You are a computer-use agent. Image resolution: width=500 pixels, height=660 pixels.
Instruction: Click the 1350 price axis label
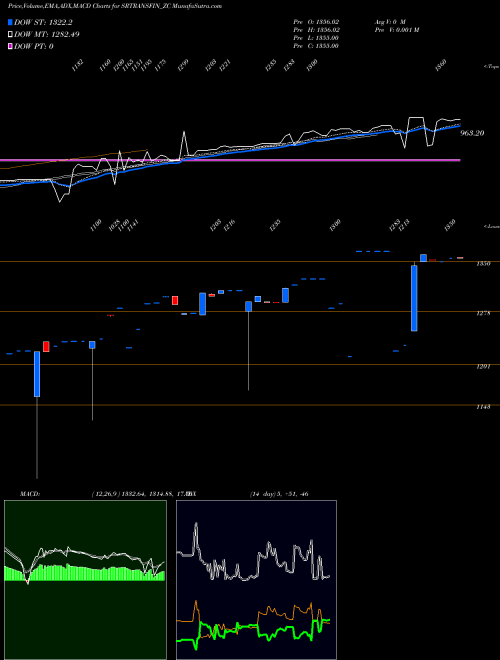484,263
